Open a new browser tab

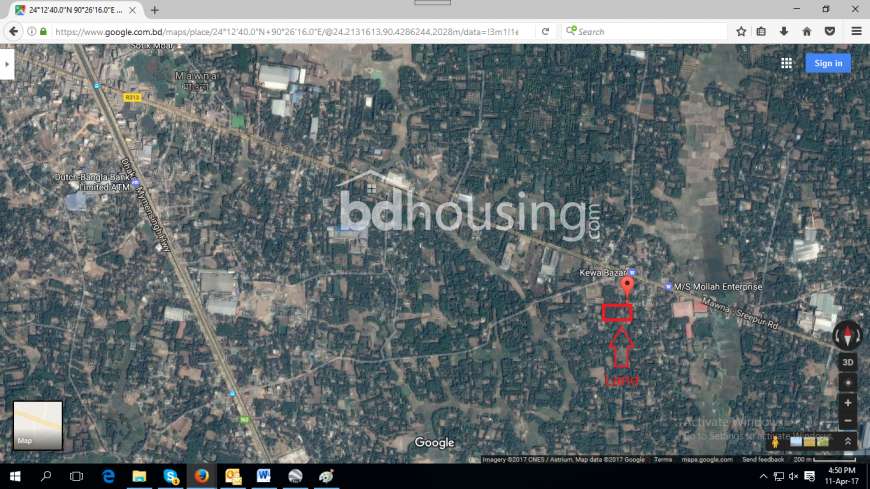tap(155, 10)
